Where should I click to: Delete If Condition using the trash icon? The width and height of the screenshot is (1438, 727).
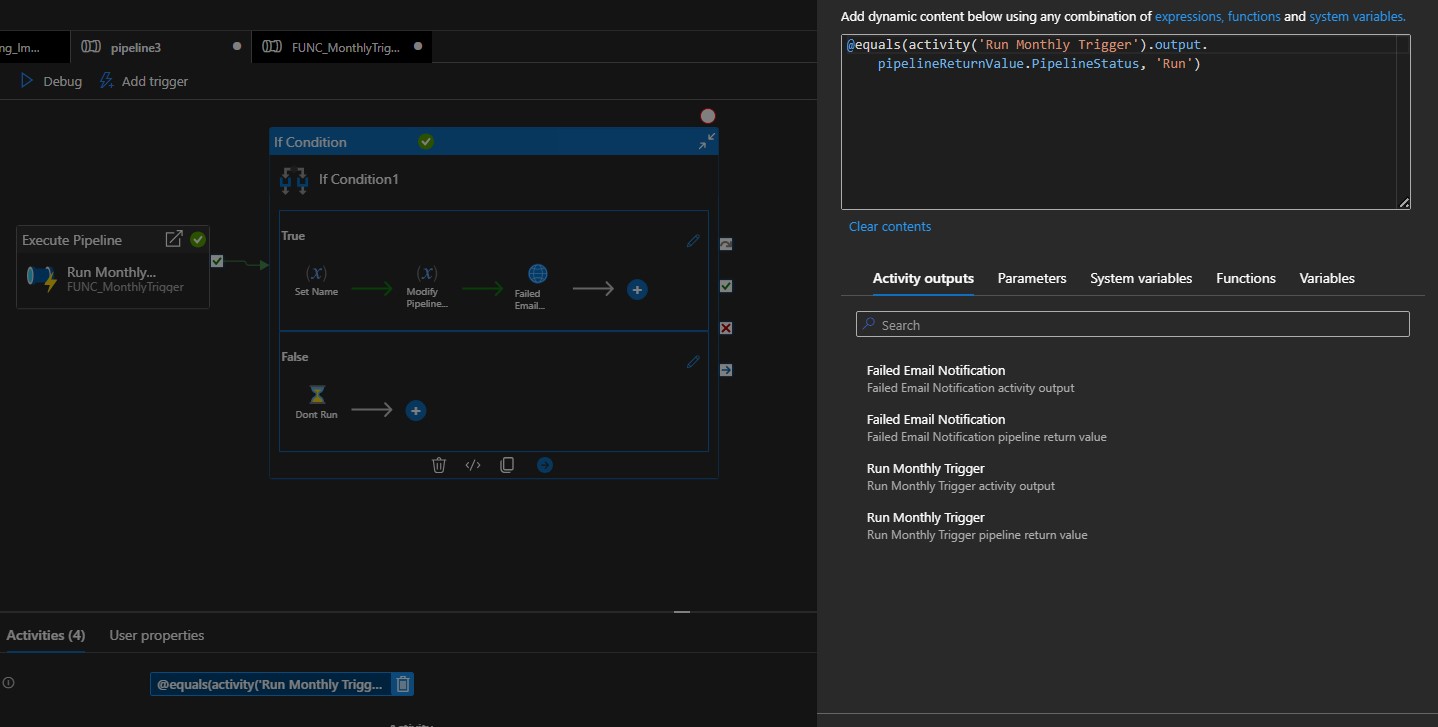click(439, 464)
